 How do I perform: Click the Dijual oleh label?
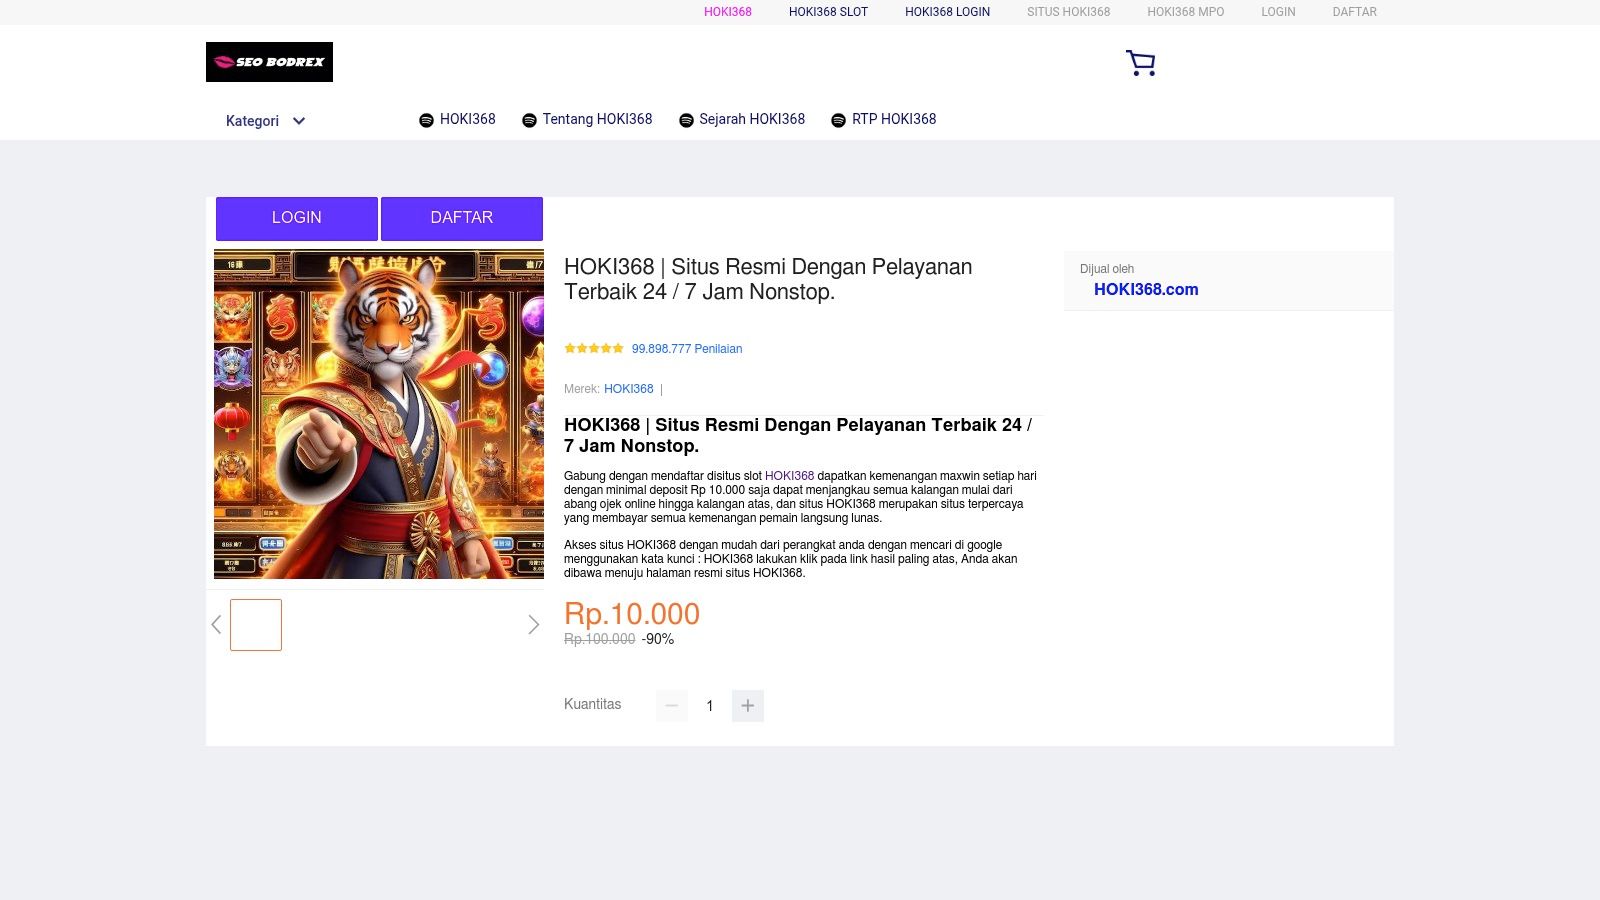[x=1107, y=269]
